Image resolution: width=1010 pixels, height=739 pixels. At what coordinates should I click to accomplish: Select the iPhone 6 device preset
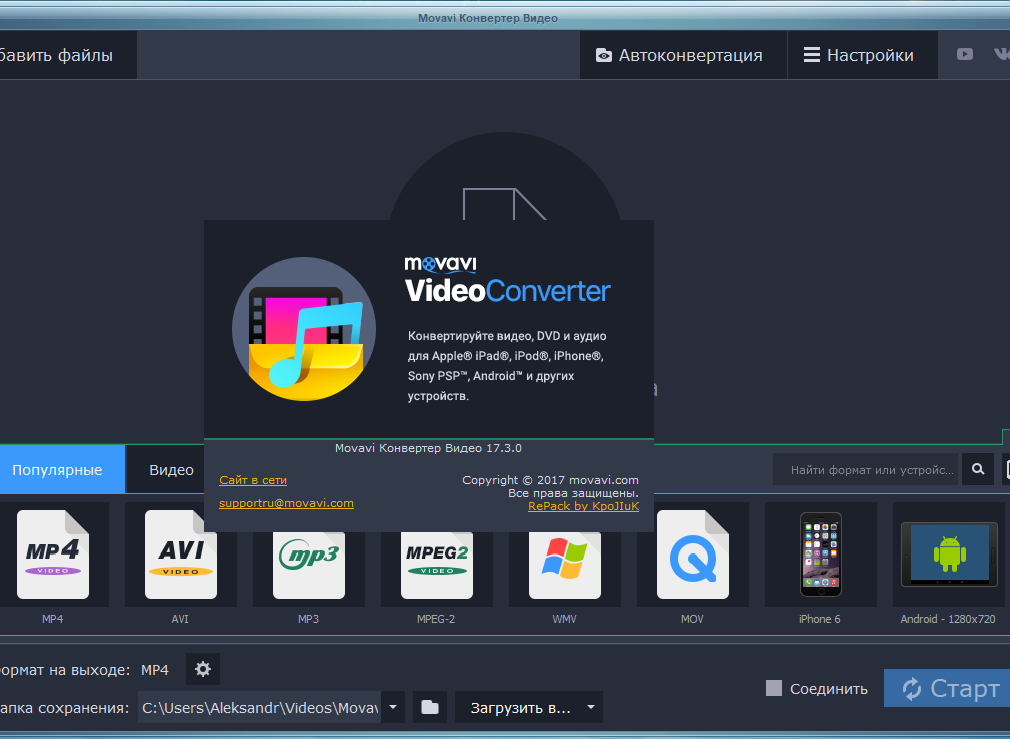pyautogui.click(x=821, y=555)
